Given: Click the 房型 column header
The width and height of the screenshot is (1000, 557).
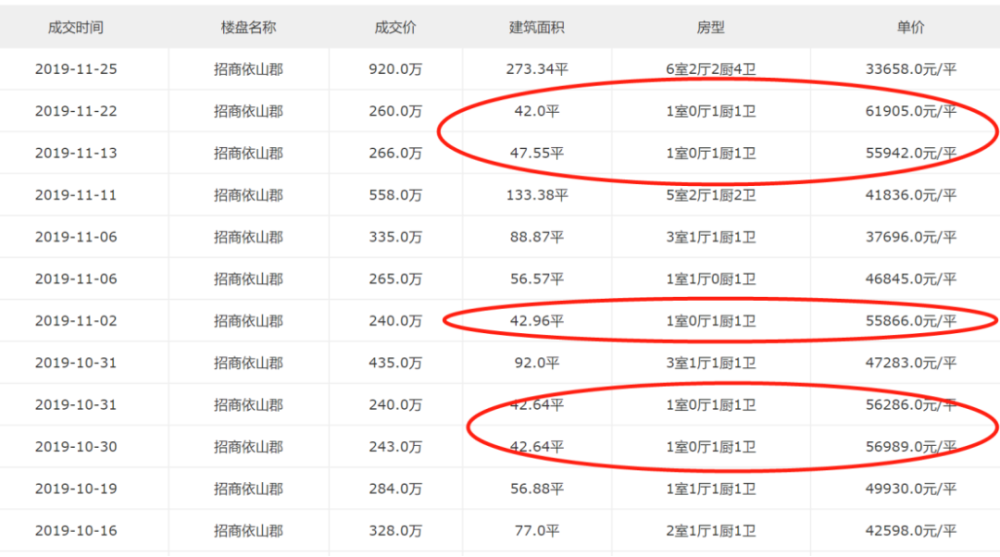Looking at the screenshot, I should (x=710, y=27).
